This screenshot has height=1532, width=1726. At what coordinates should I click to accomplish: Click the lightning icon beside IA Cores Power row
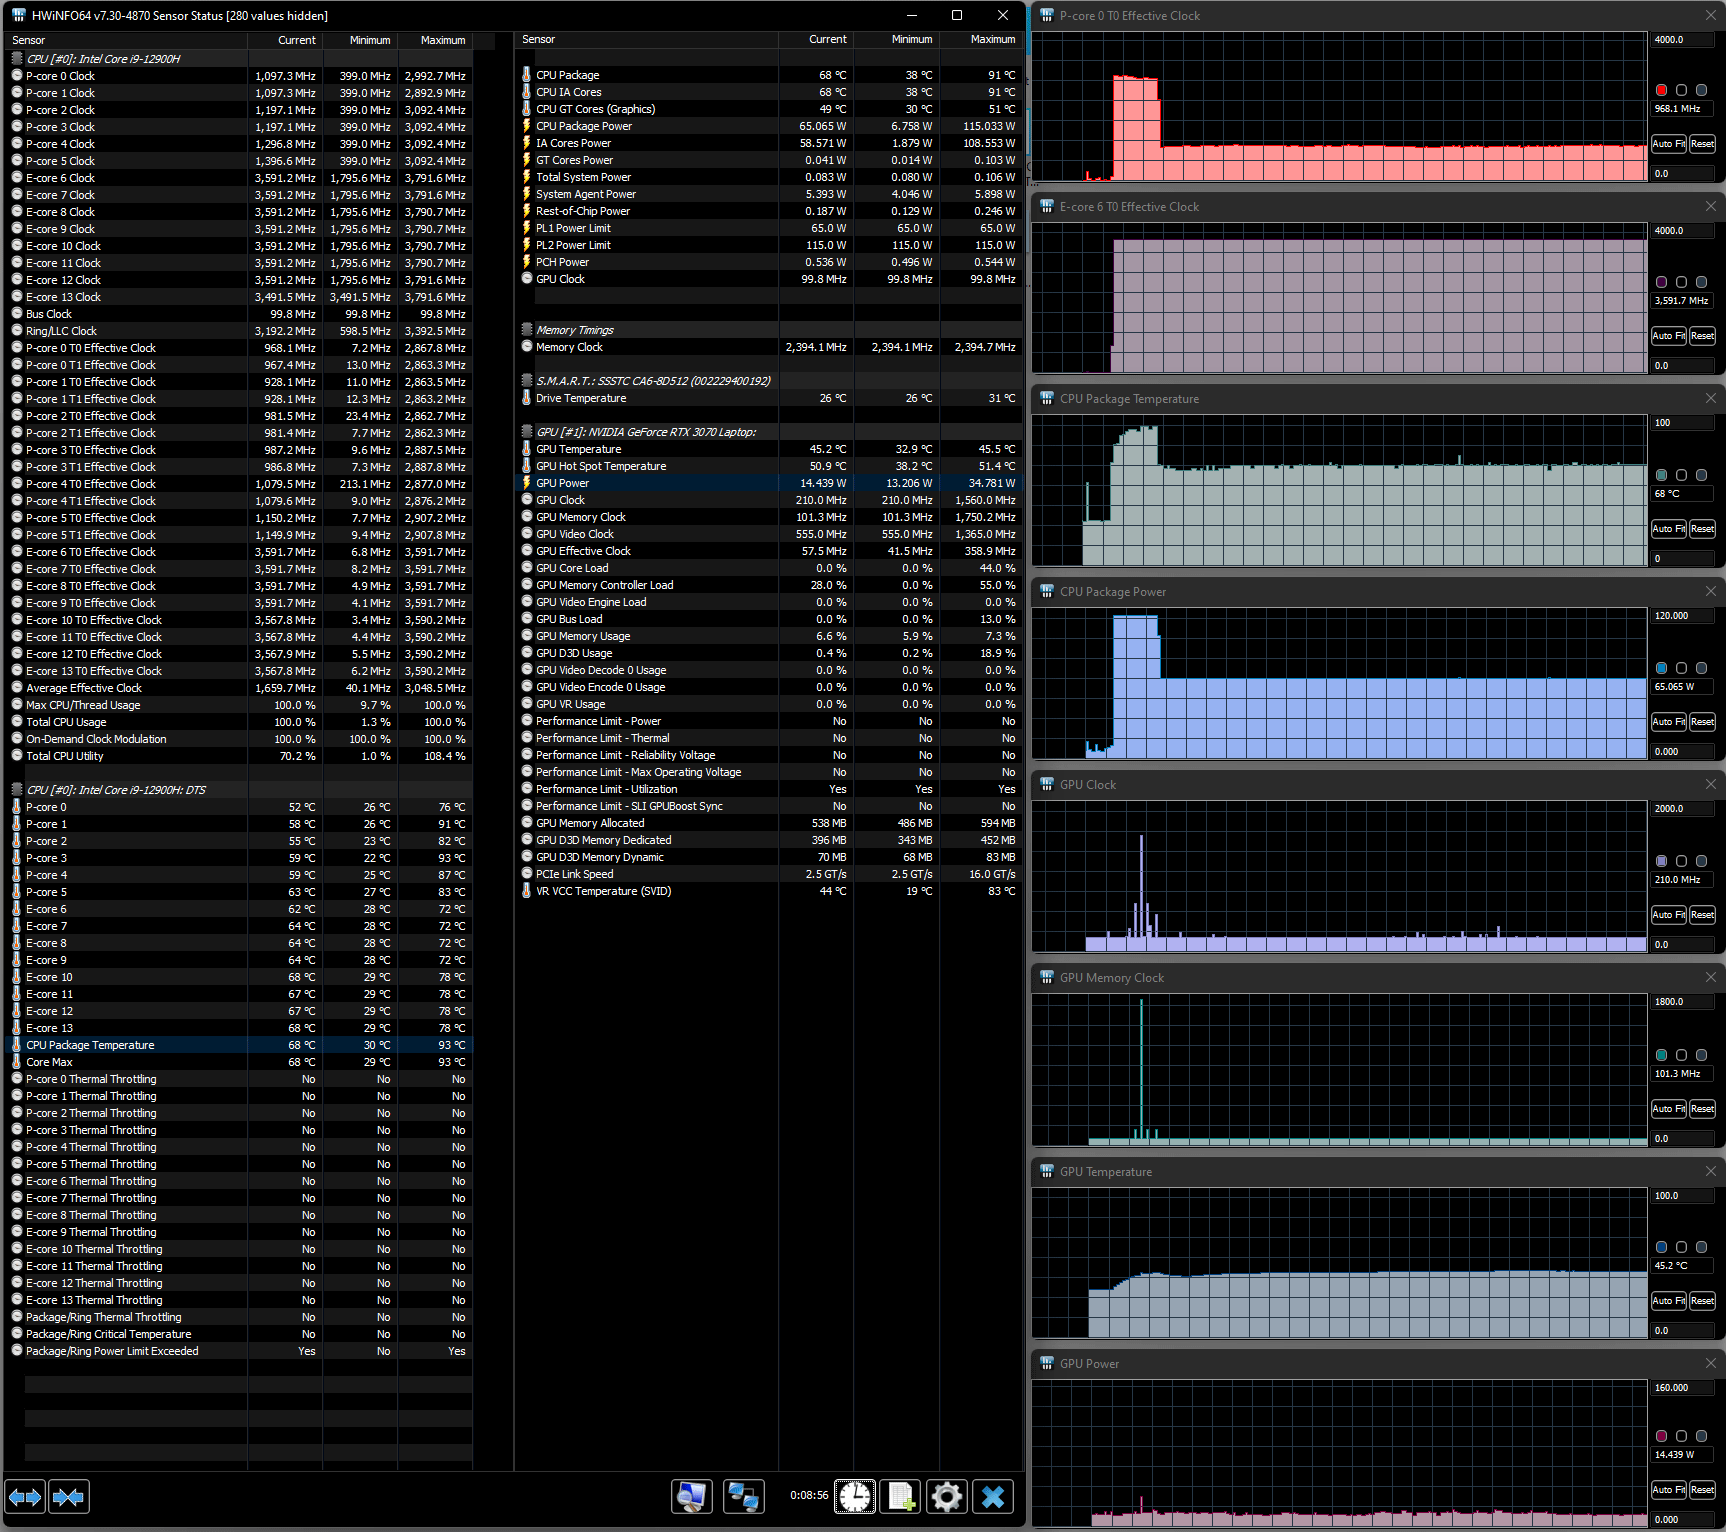tap(527, 143)
